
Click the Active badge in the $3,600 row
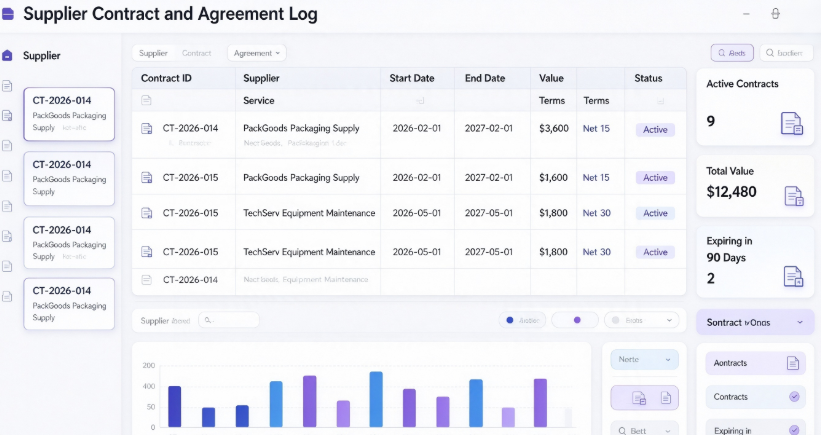click(x=655, y=130)
